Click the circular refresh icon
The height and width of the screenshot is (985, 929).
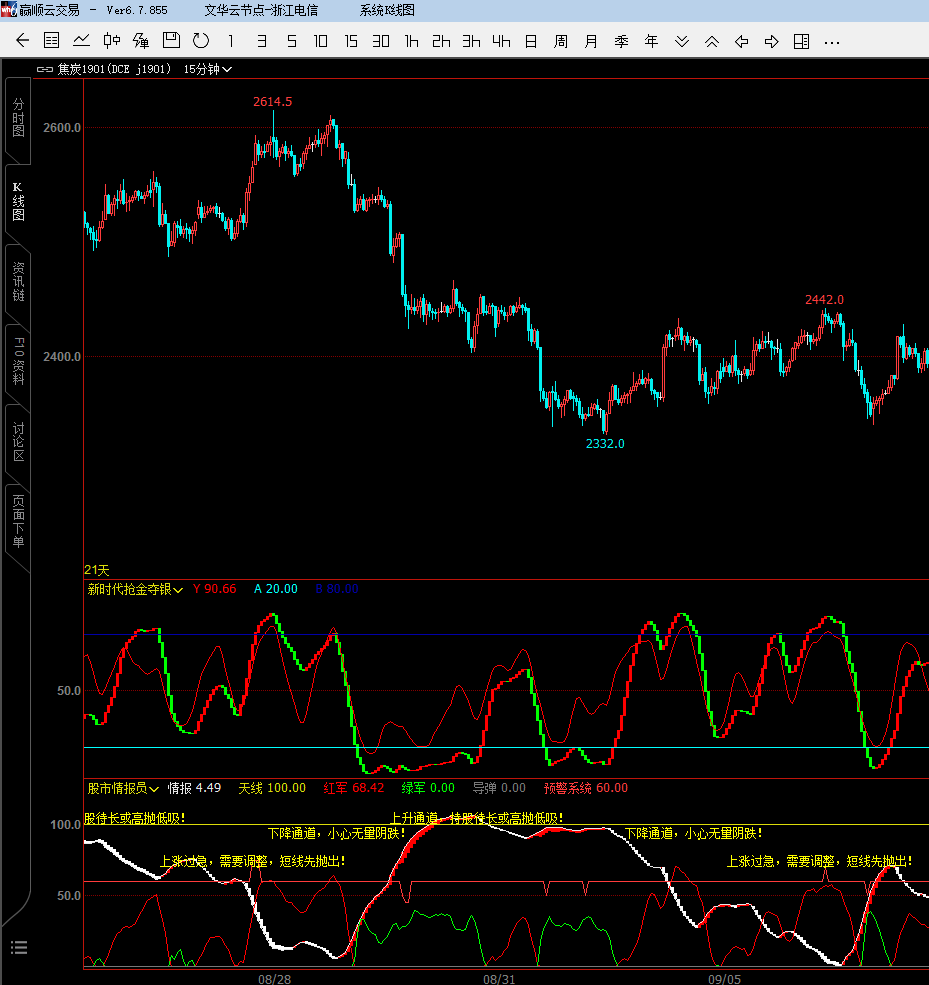201,41
